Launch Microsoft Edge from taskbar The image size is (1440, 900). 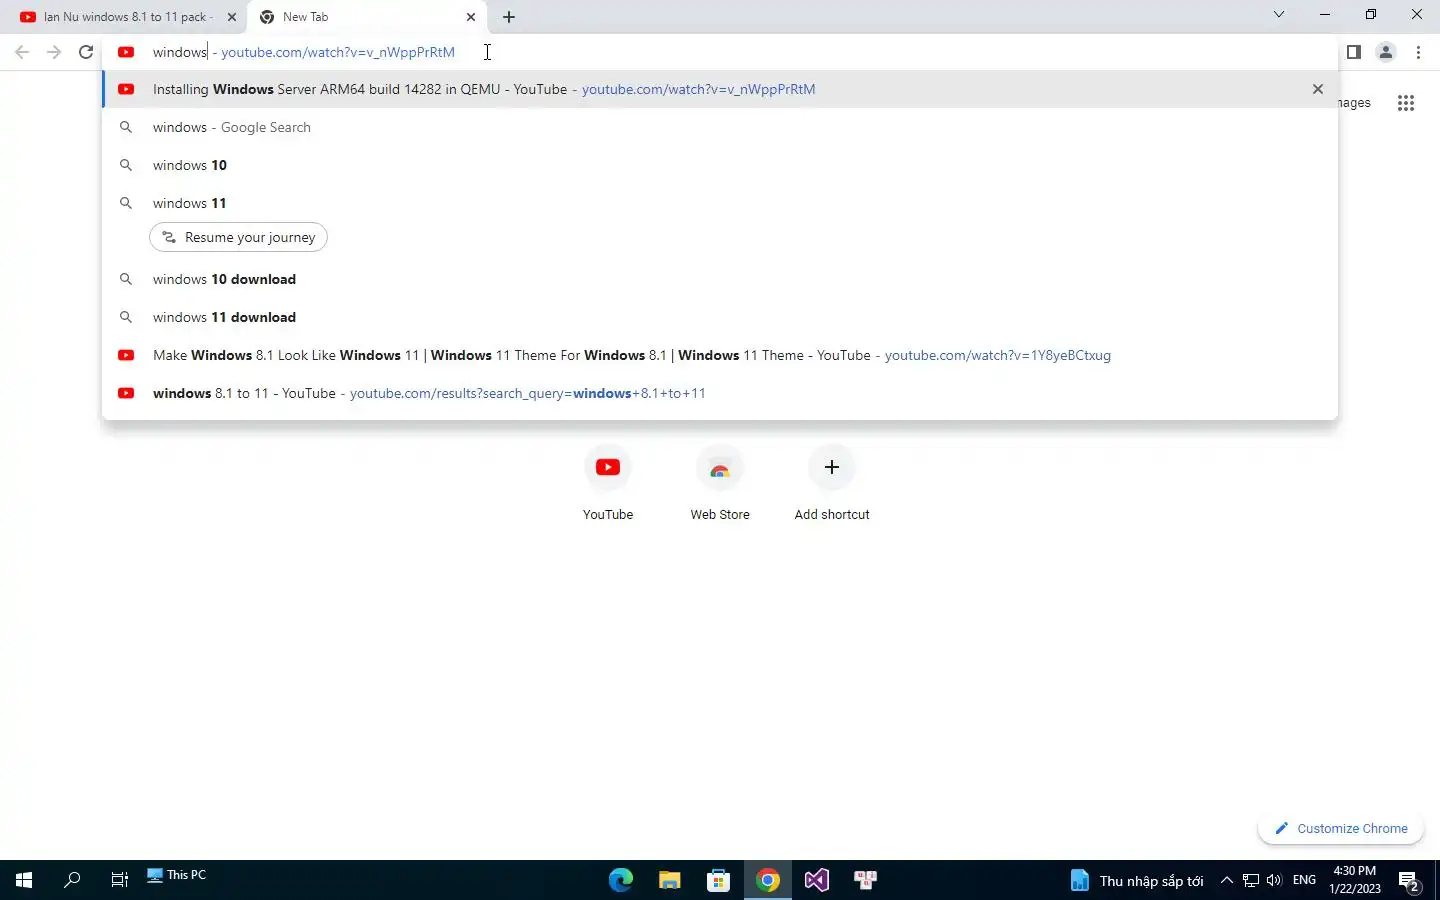[621, 880]
